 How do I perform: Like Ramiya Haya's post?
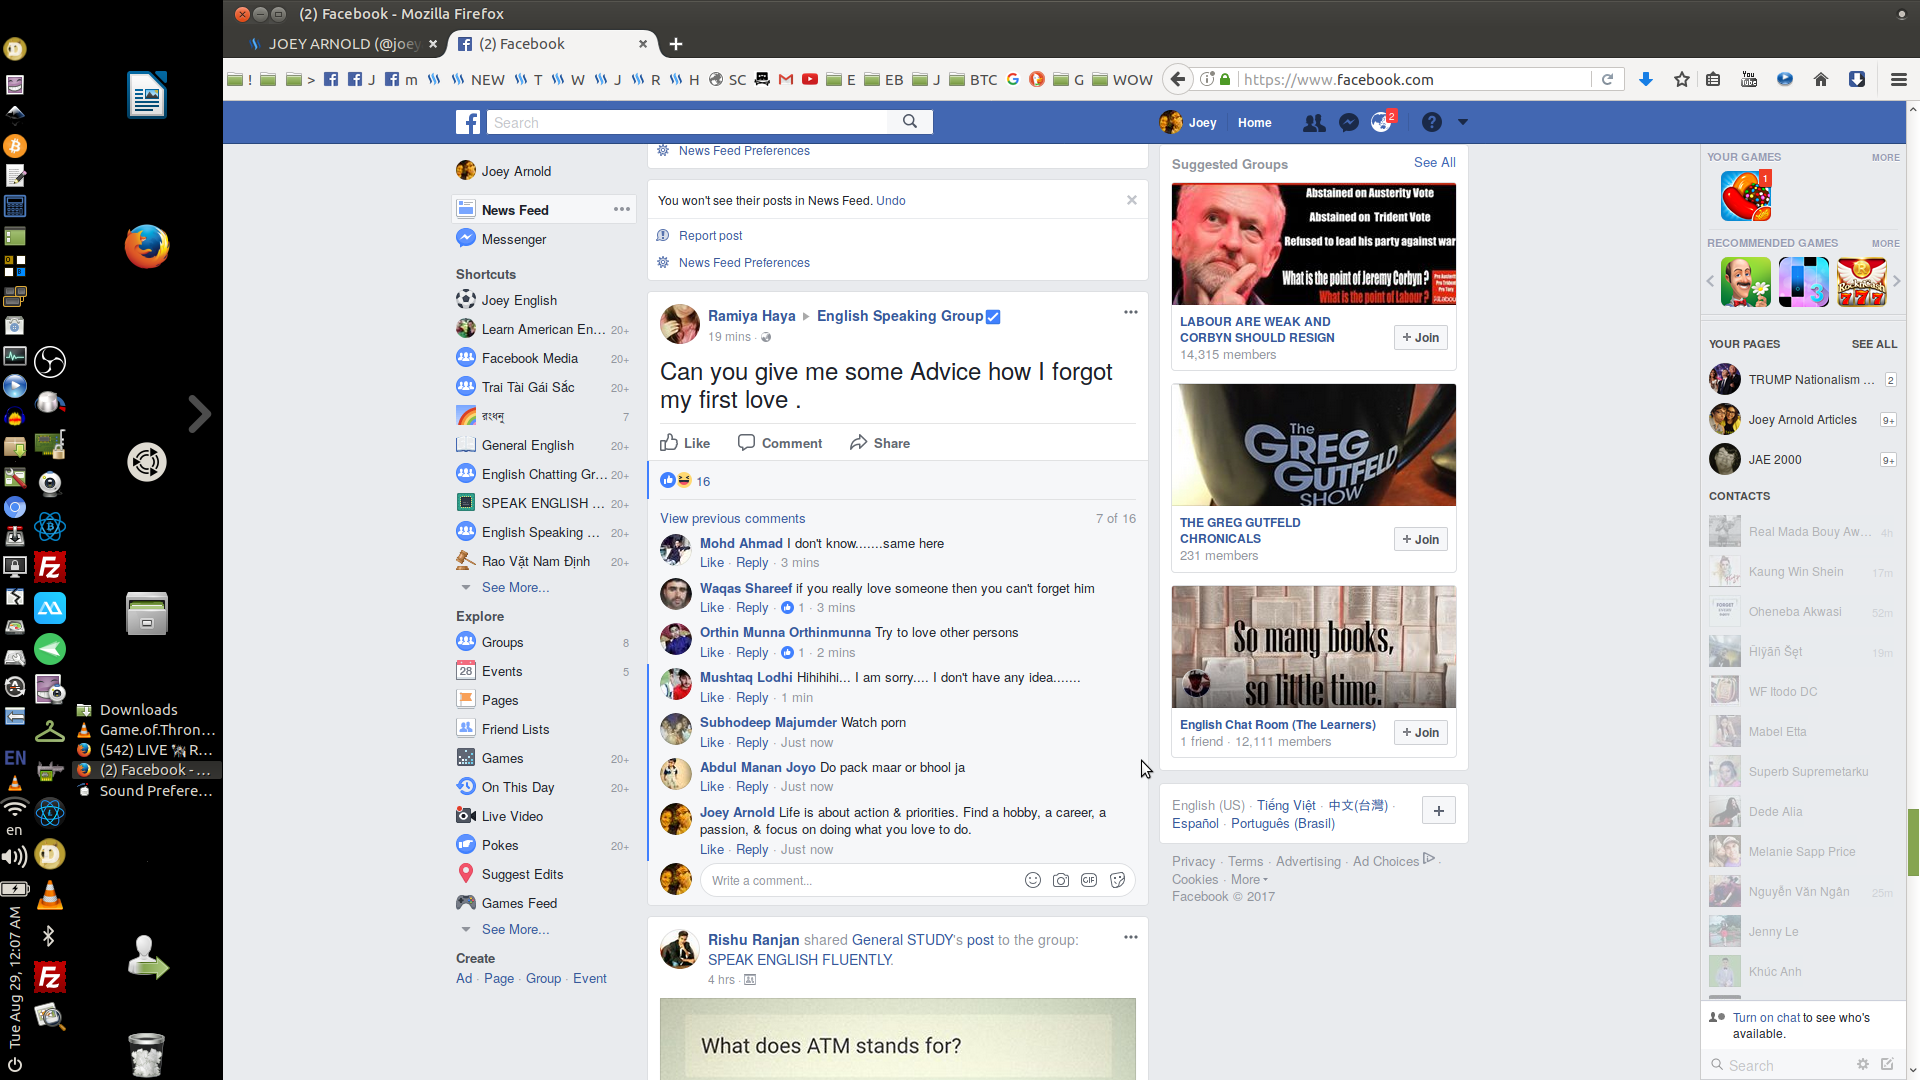coord(685,443)
